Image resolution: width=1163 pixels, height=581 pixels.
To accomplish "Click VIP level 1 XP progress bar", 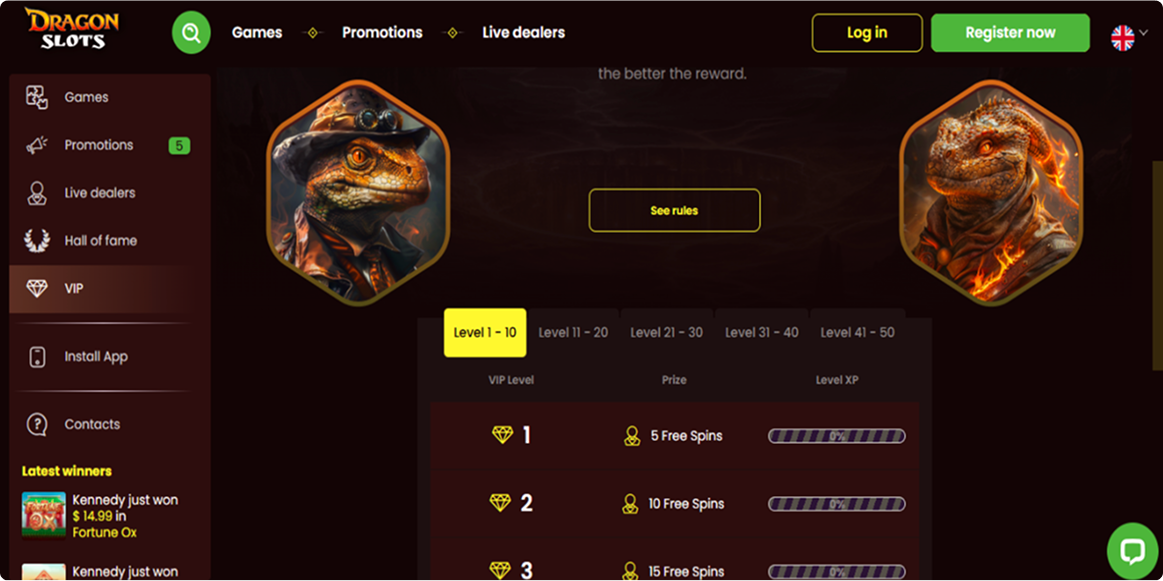I will coord(837,436).
